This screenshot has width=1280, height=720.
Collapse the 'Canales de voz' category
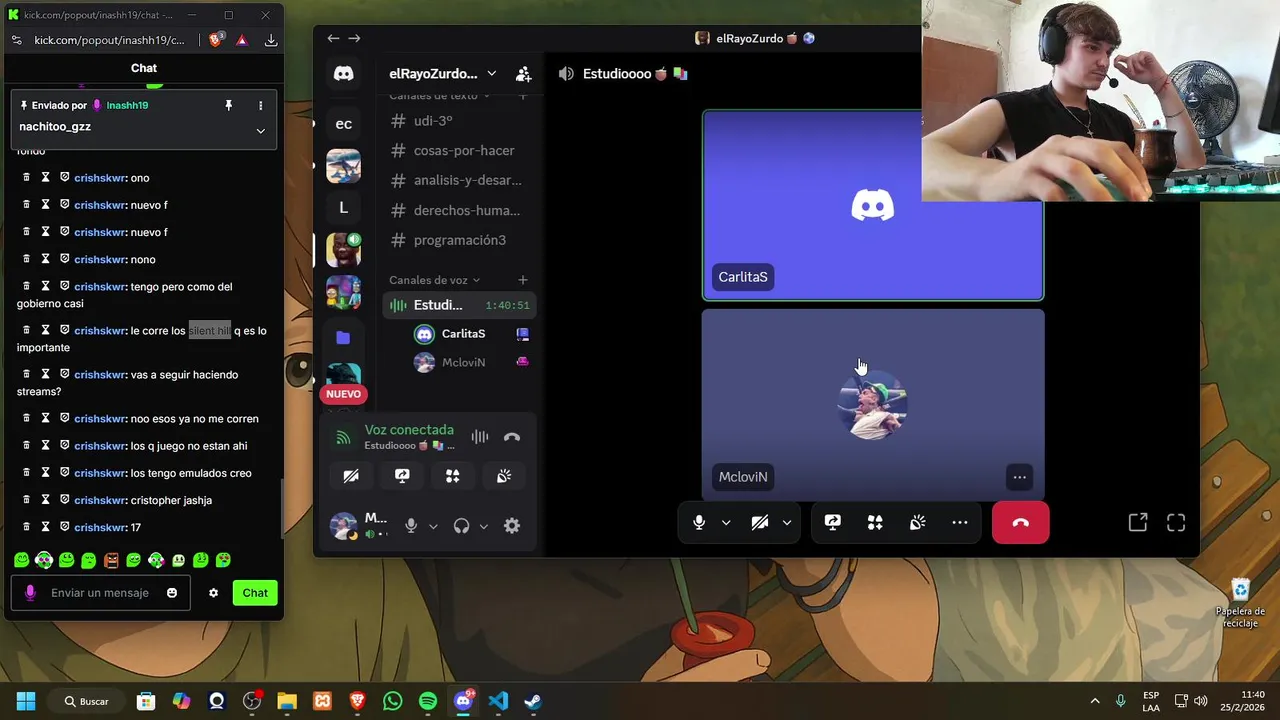click(x=434, y=280)
